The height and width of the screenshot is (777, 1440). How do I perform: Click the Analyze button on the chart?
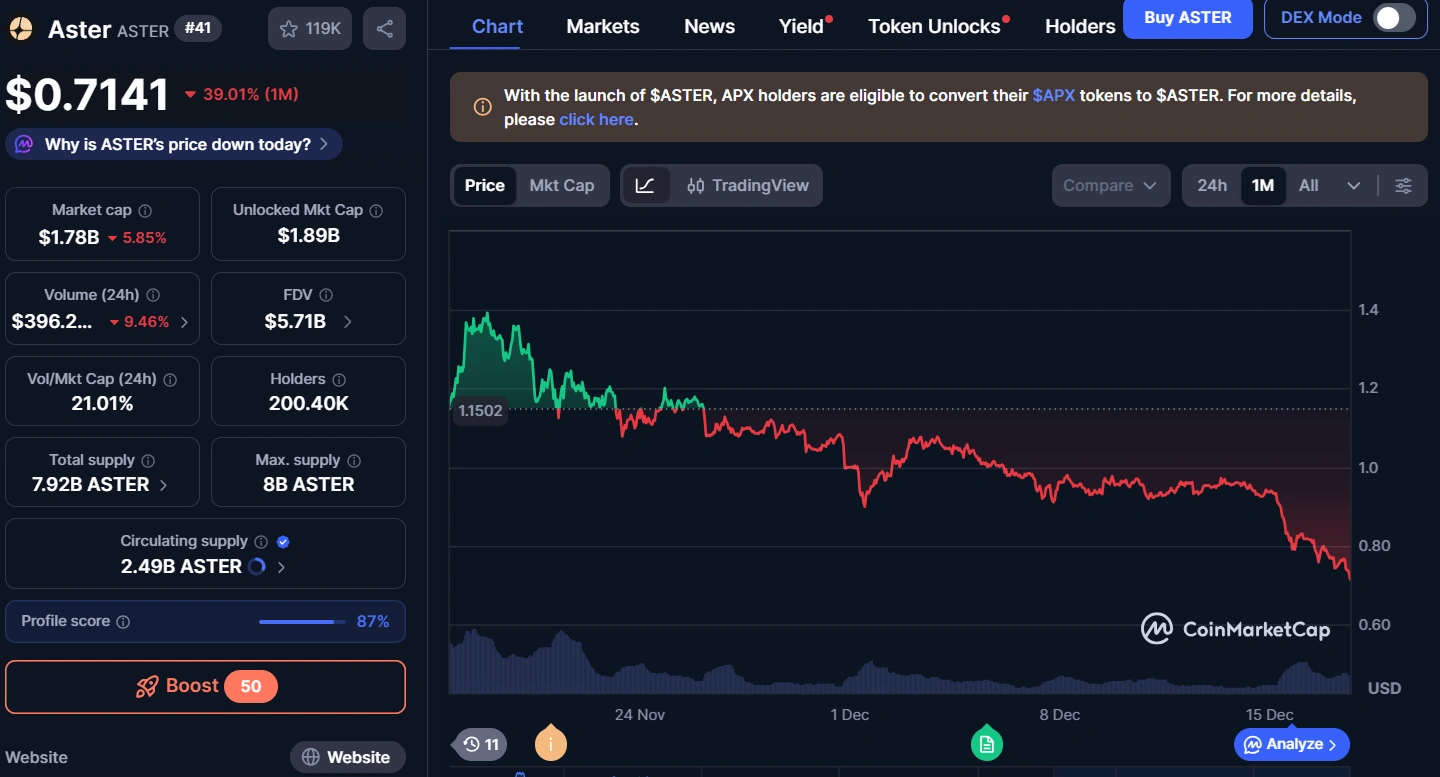(1291, 744)
